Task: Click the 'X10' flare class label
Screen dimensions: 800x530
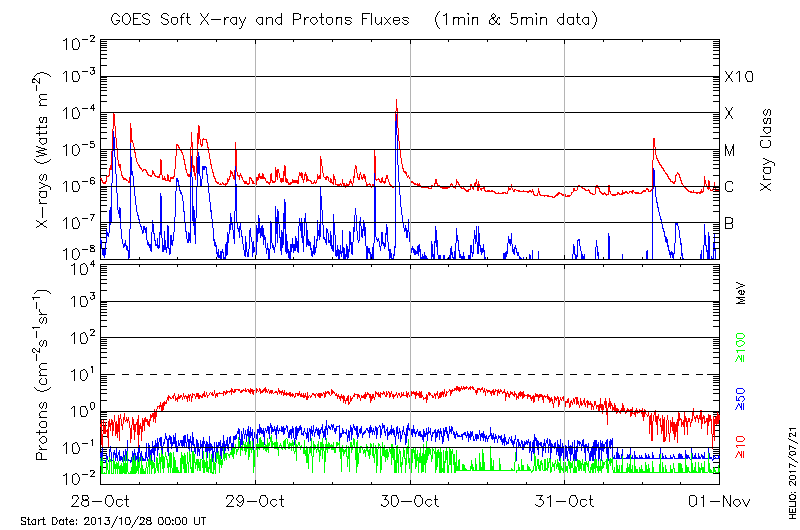Action: (x=736, y=77)
